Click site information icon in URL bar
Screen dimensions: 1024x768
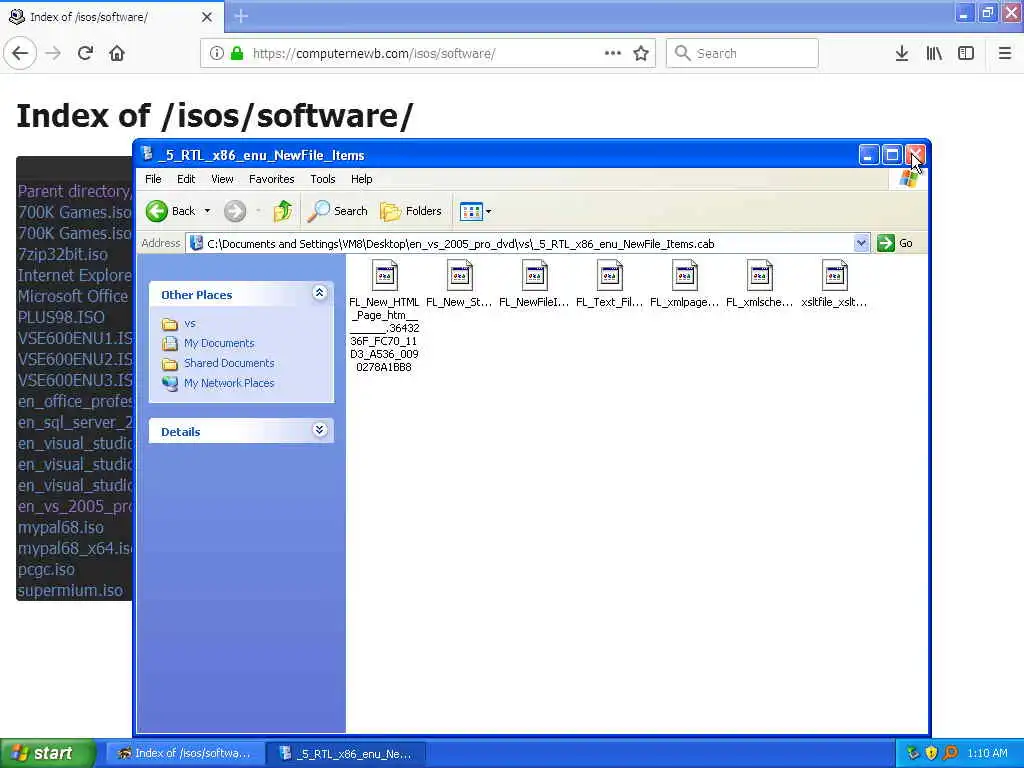tap(216, 53)
